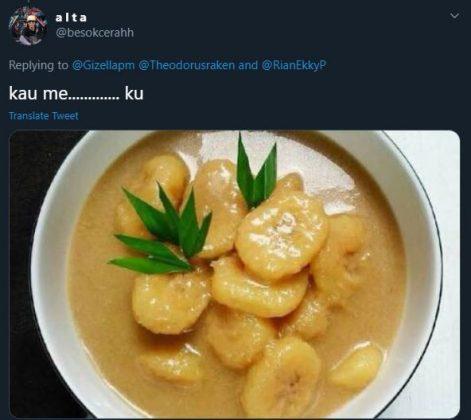Open the tweet options chevron menu

(x=455, y=16)
